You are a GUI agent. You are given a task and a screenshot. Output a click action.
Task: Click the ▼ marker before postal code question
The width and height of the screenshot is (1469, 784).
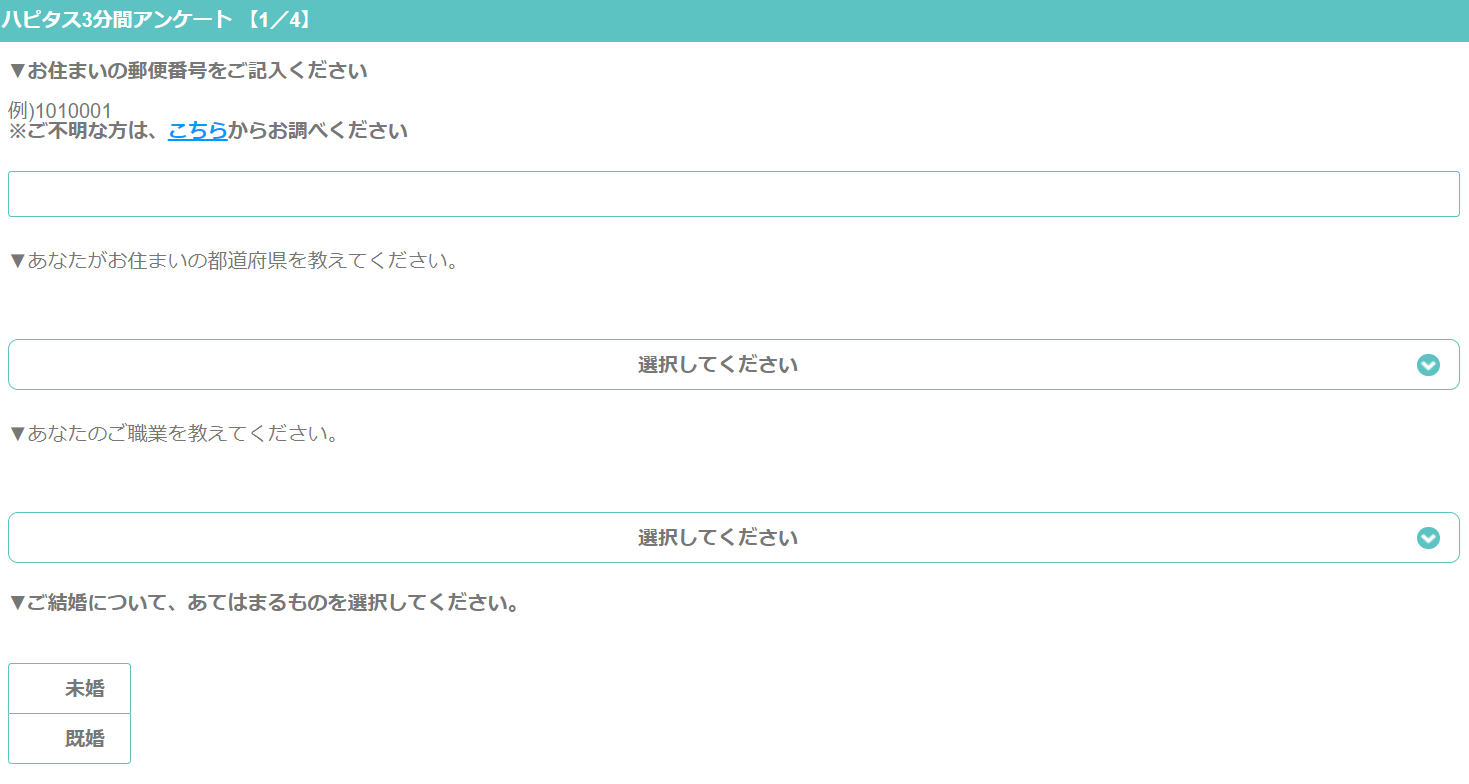(17, 71)
